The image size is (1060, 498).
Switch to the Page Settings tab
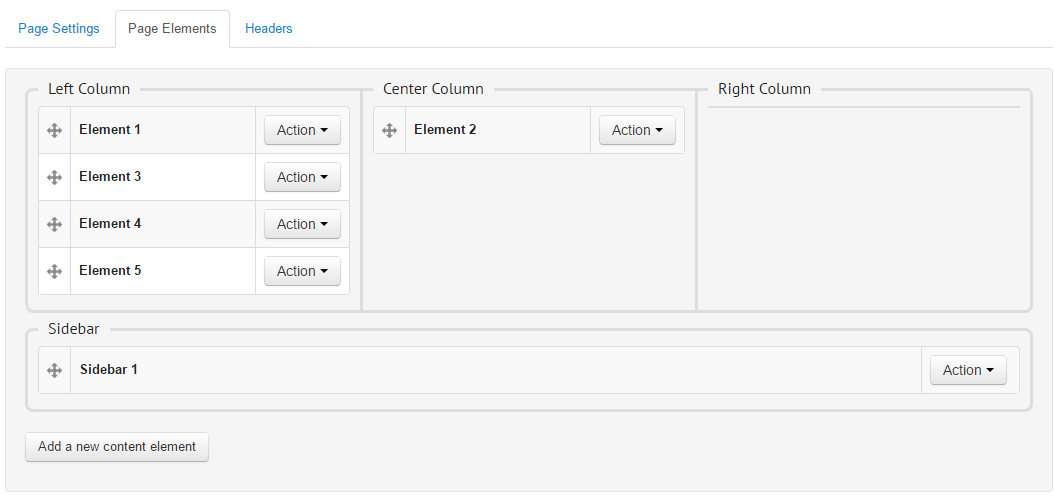point(59,29)
